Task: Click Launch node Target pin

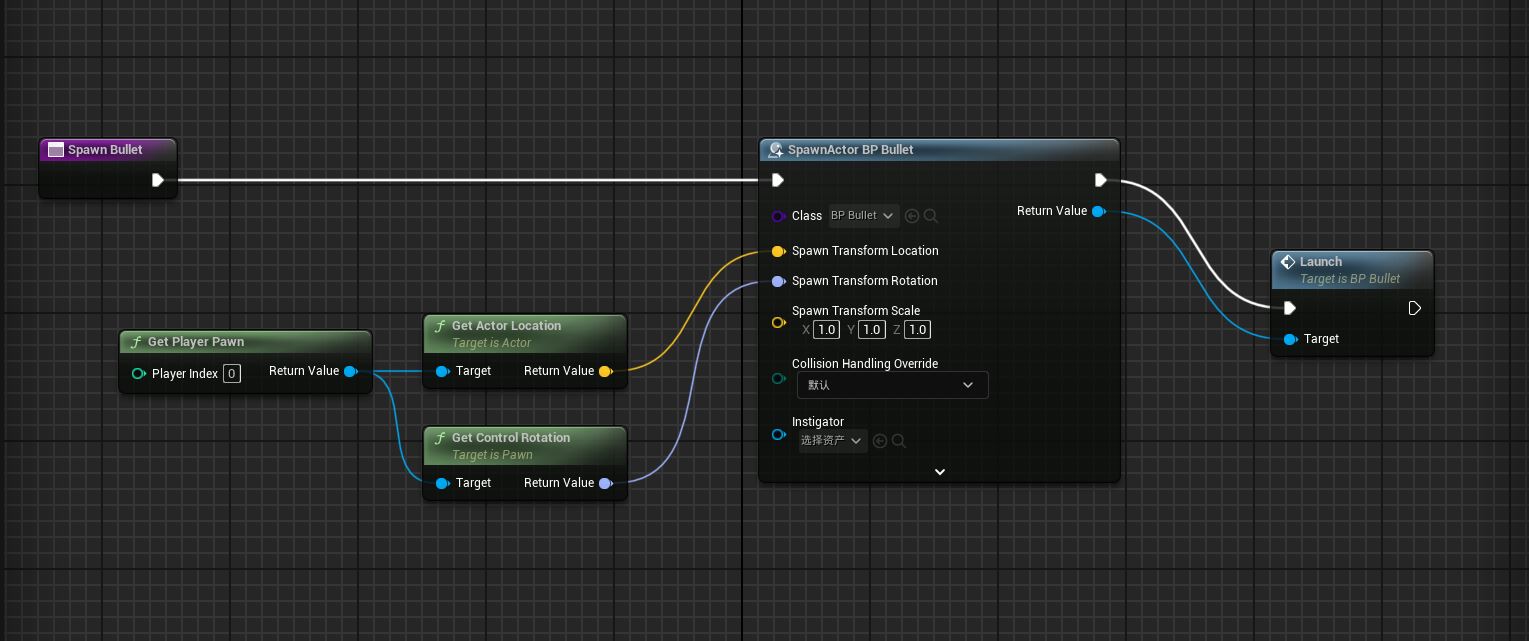Action: click(1290, 339)
